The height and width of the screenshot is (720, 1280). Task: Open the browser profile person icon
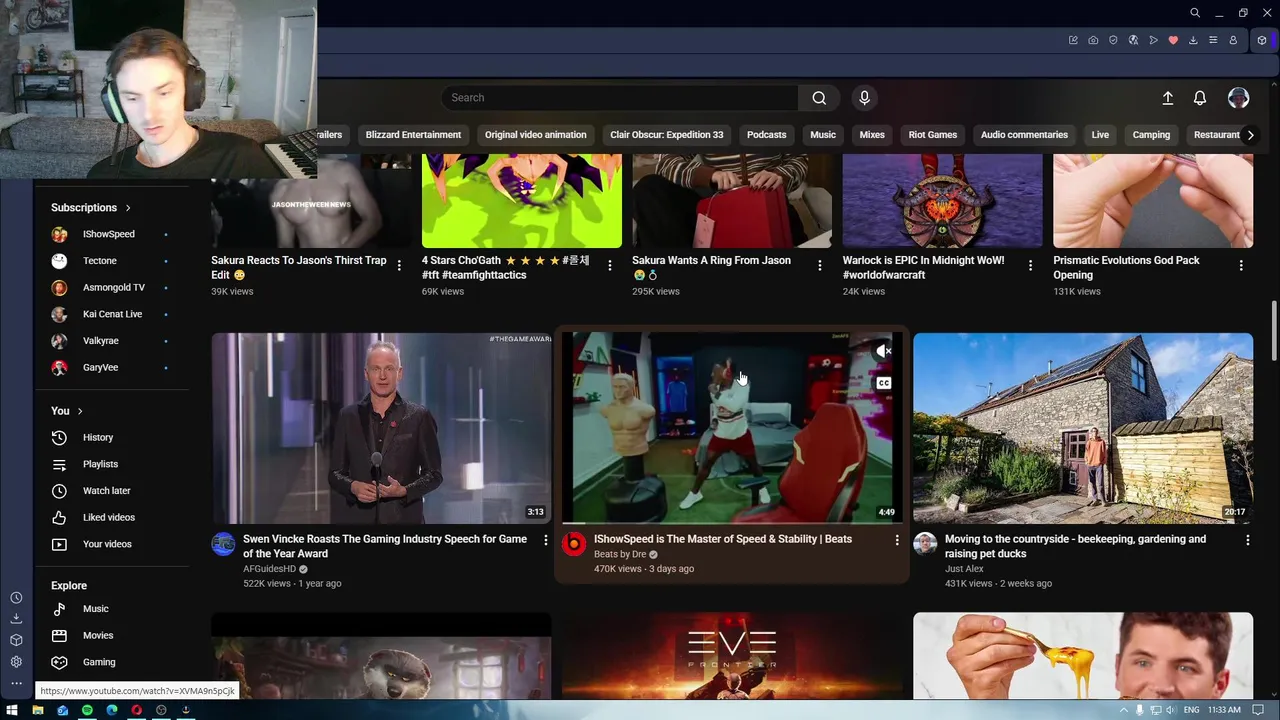(1233, 40)
